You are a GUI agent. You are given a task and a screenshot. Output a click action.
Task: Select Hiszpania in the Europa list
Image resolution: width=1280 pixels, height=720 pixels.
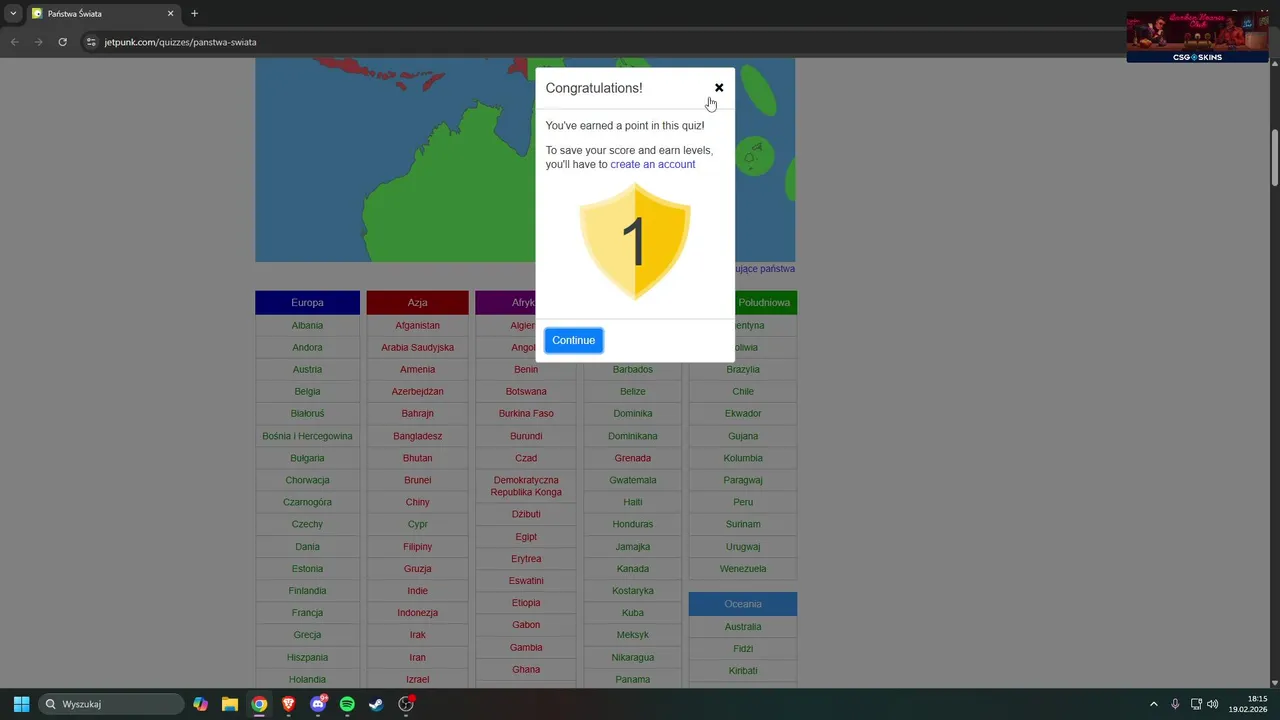click(307, 657)
